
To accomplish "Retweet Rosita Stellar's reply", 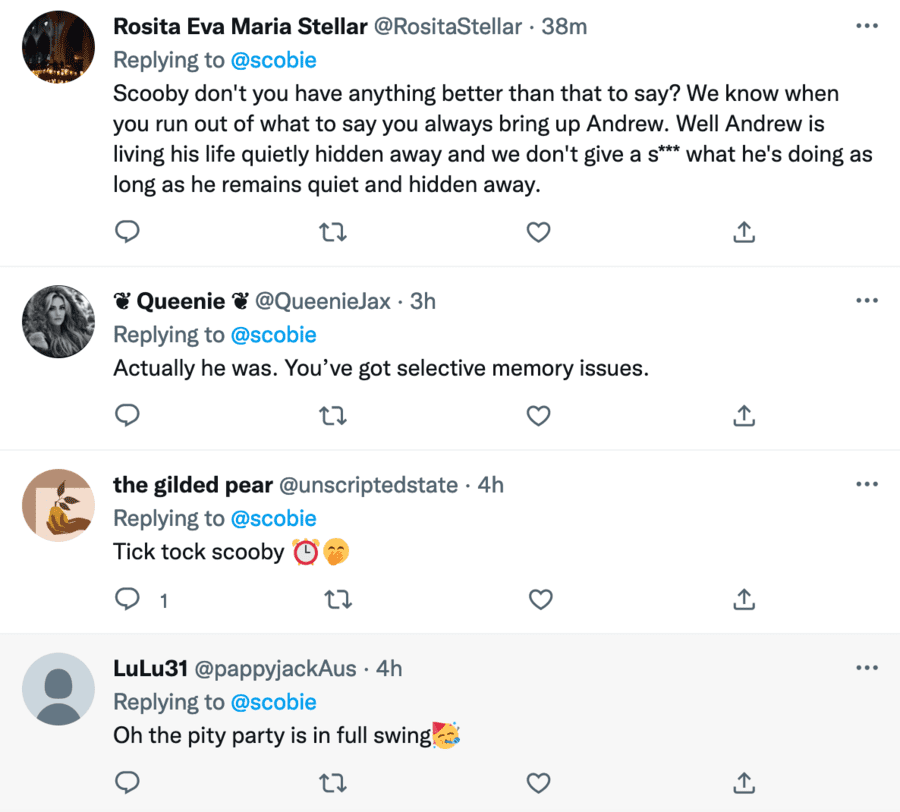I will pos(333,232).
